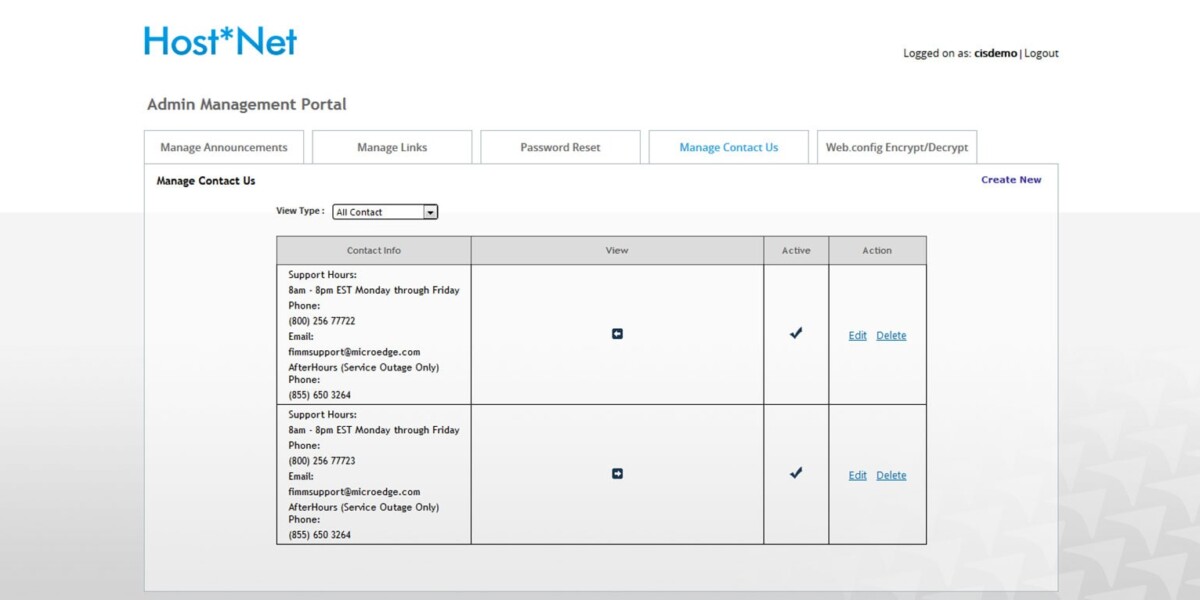
Task: Delete the contact with phone (800) 256 77723
Action: point(891,476)
